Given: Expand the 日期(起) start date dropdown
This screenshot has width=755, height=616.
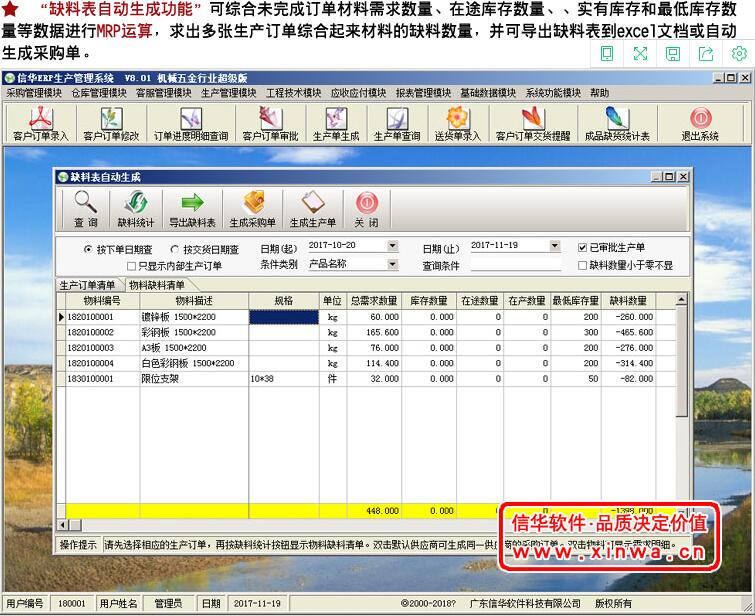Looking at the screenshot, I should (x=392, y=246).
